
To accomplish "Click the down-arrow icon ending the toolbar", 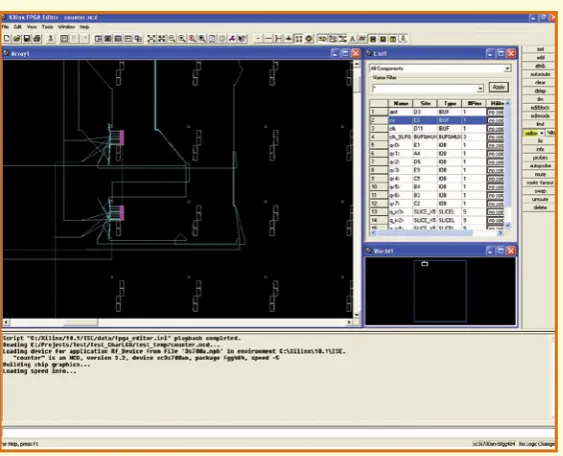I will click(403, 38).
